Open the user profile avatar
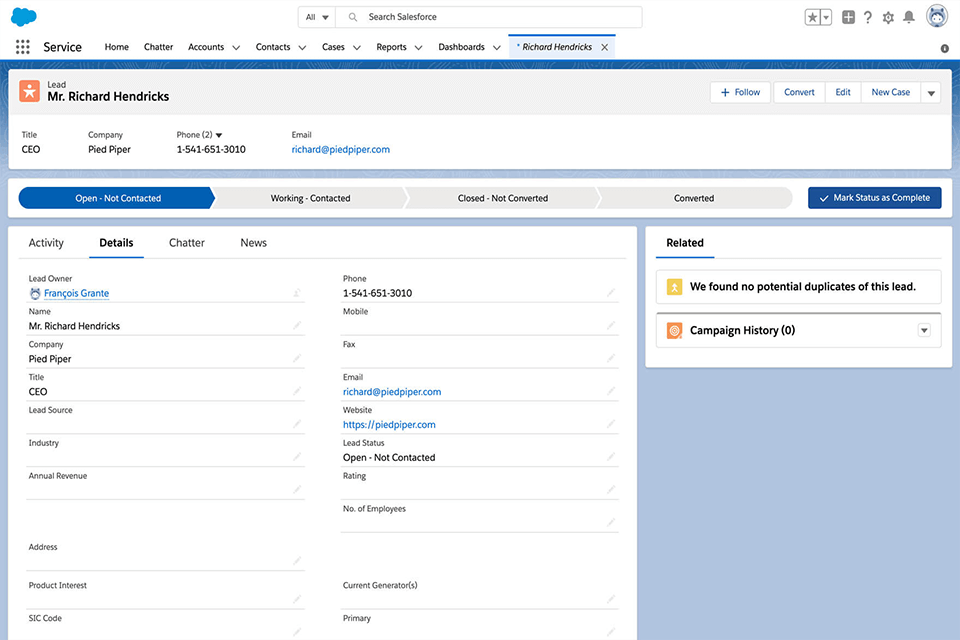960x640 pixels. 937,17
